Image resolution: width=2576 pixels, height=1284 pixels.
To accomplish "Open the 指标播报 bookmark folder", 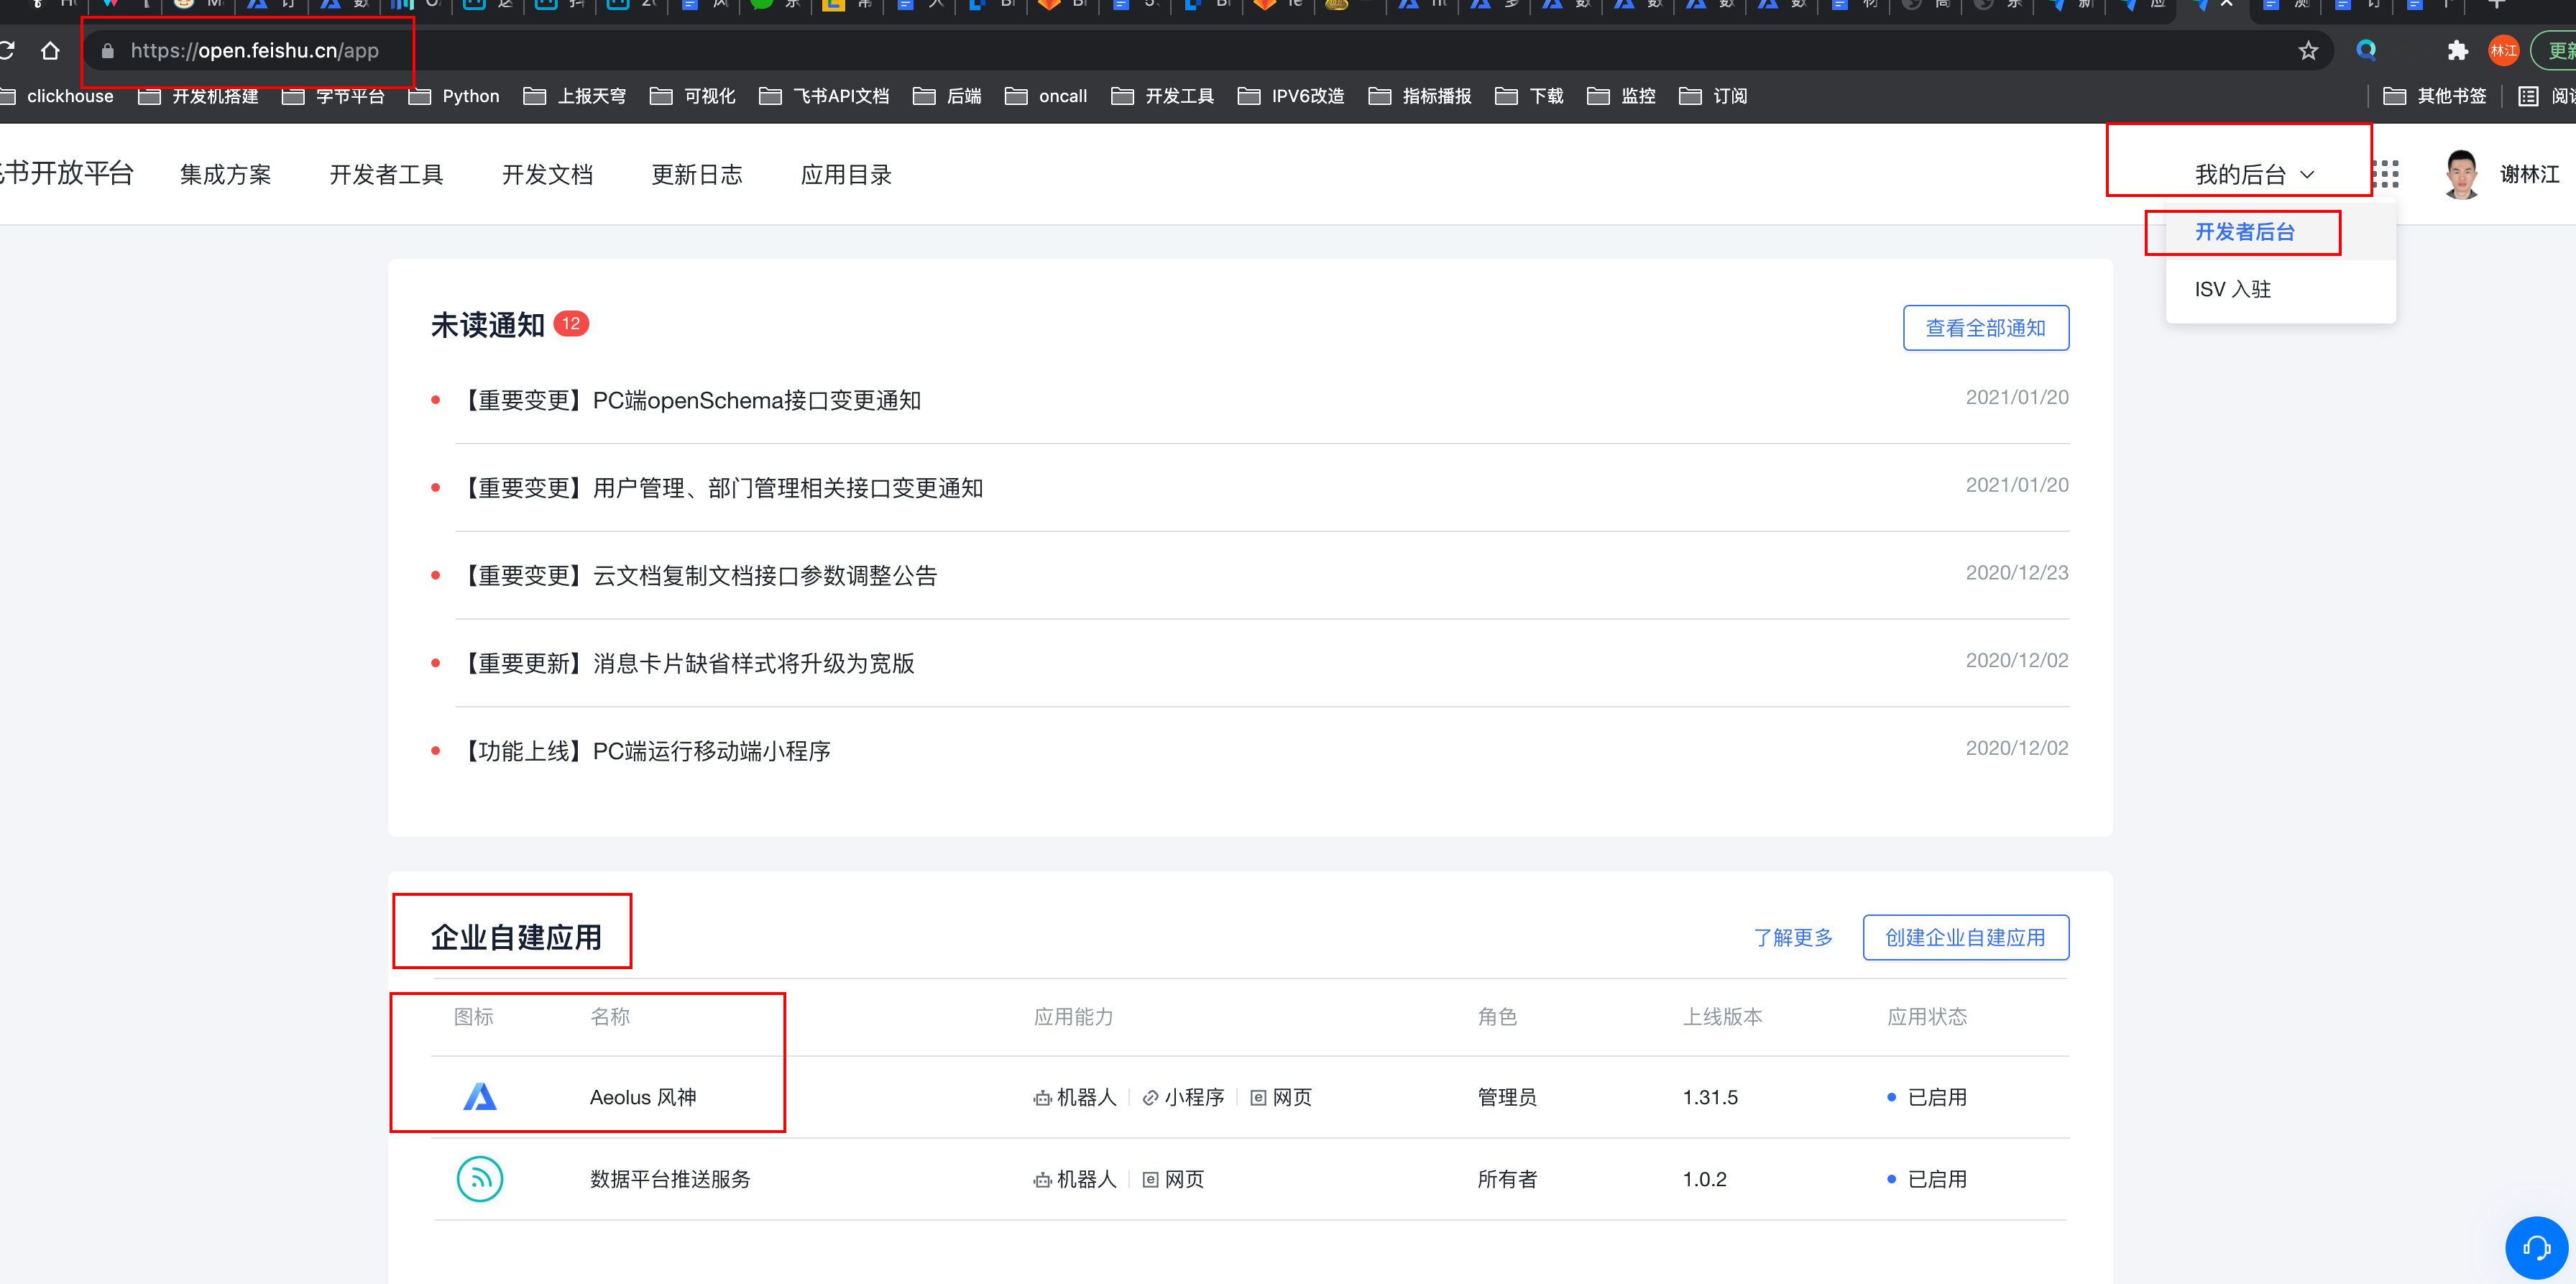I will click(1420, 96).
